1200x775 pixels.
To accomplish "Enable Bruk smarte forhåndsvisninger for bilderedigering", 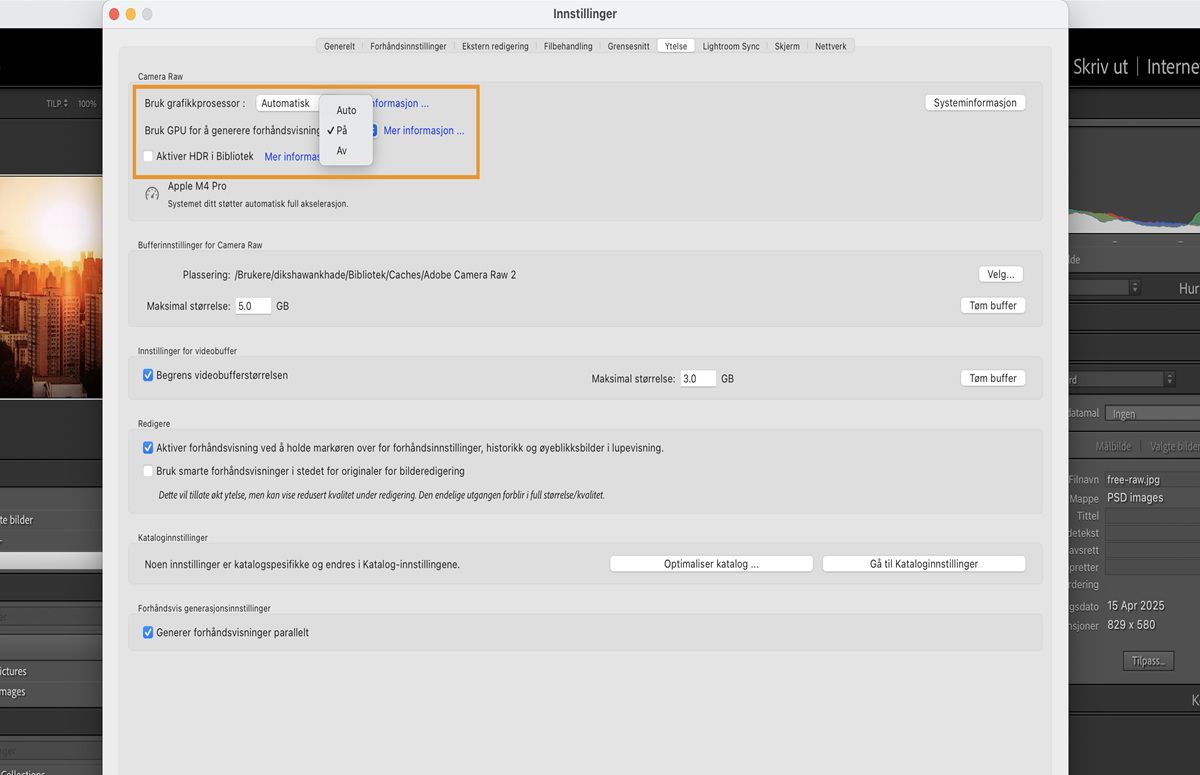I will [148, 470].
